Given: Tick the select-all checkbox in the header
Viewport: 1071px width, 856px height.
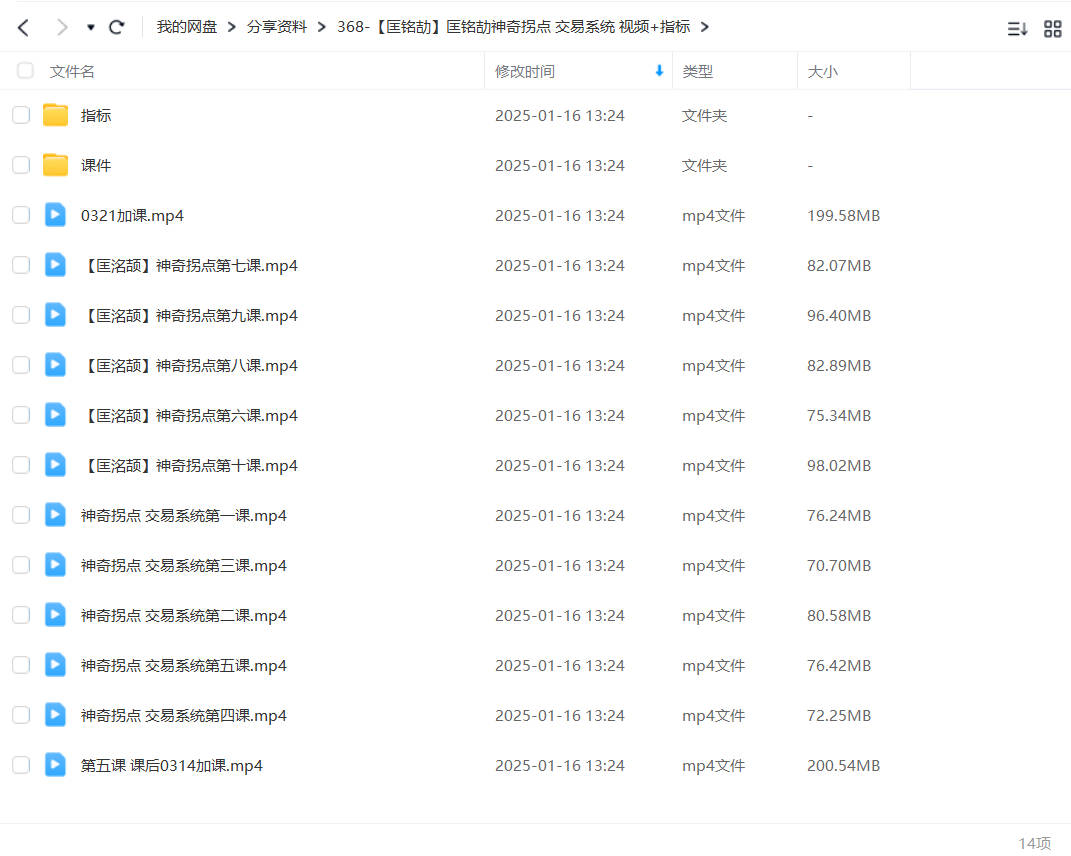Looking at the screenshot, I should click(25, 70).
